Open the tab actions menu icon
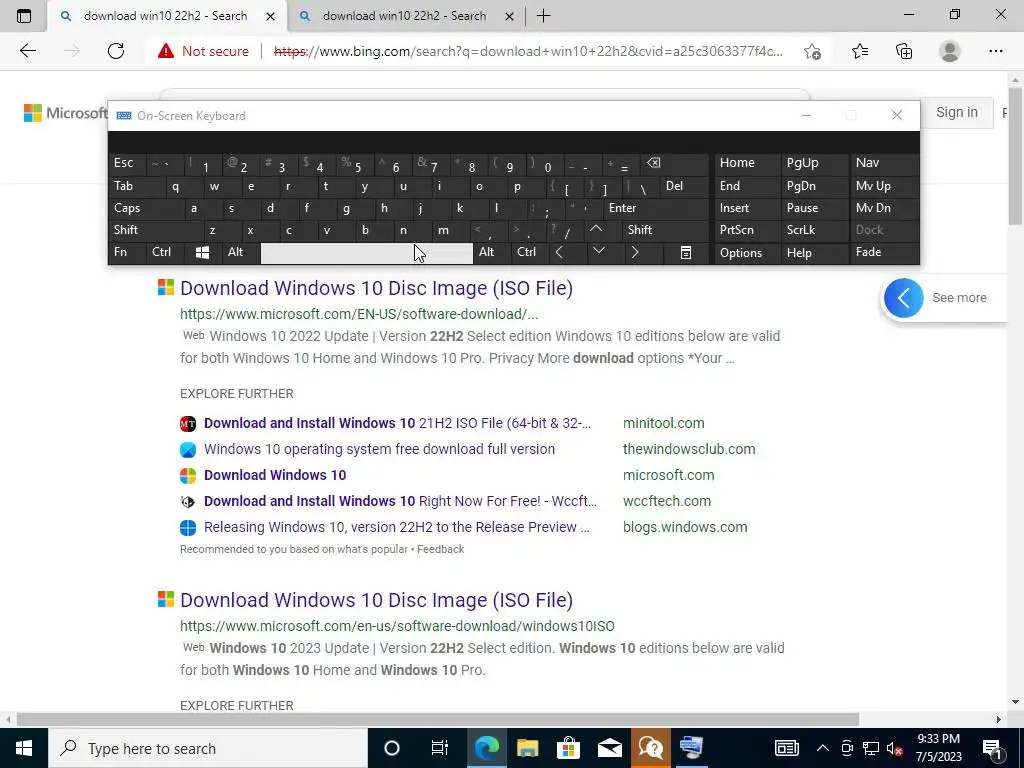This screenshot has height=768, width=1024. [24, 16]
